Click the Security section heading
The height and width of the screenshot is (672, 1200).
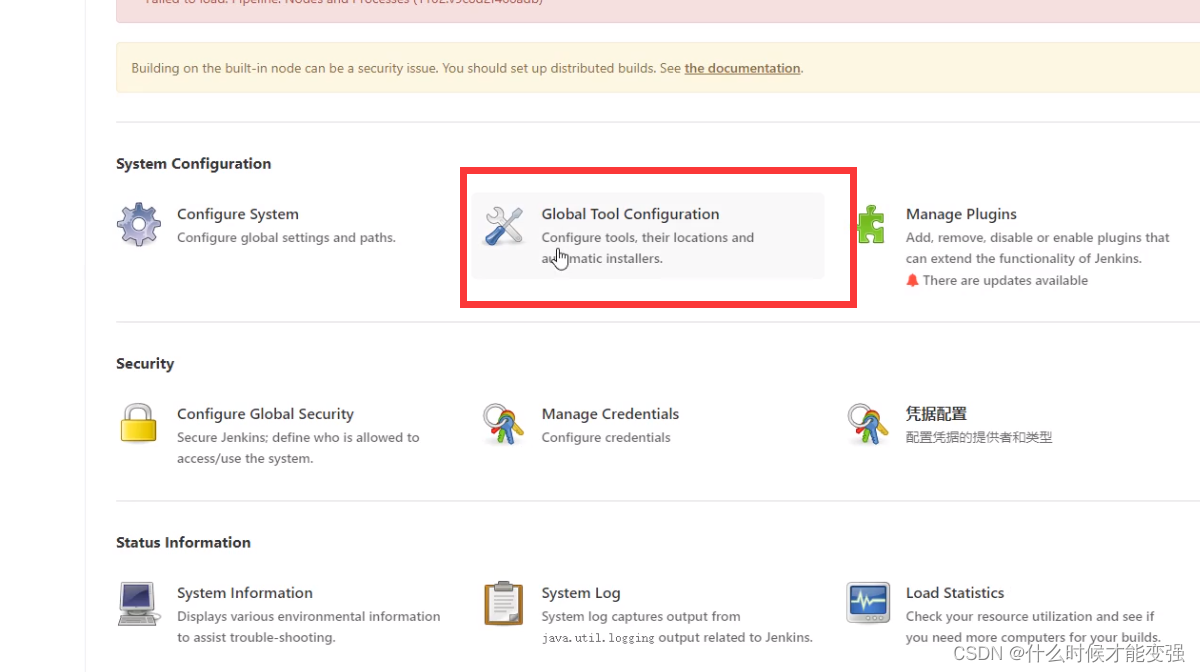[145, 364]
